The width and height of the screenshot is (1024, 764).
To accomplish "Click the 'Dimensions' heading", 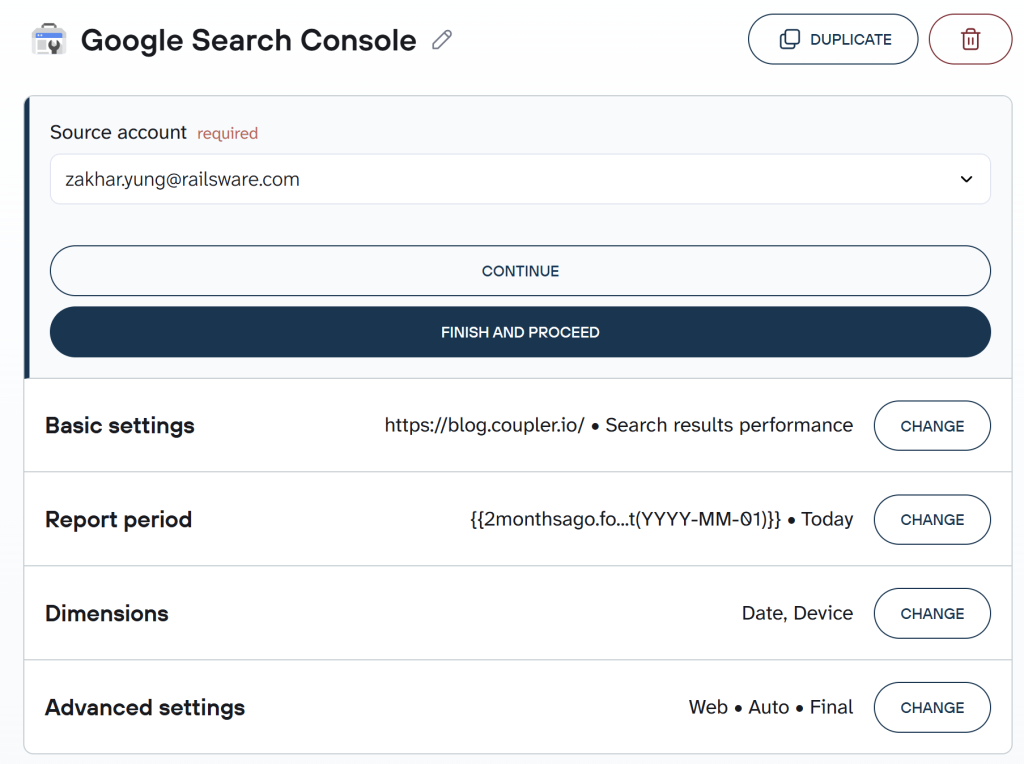I will (x=106, y=614).
